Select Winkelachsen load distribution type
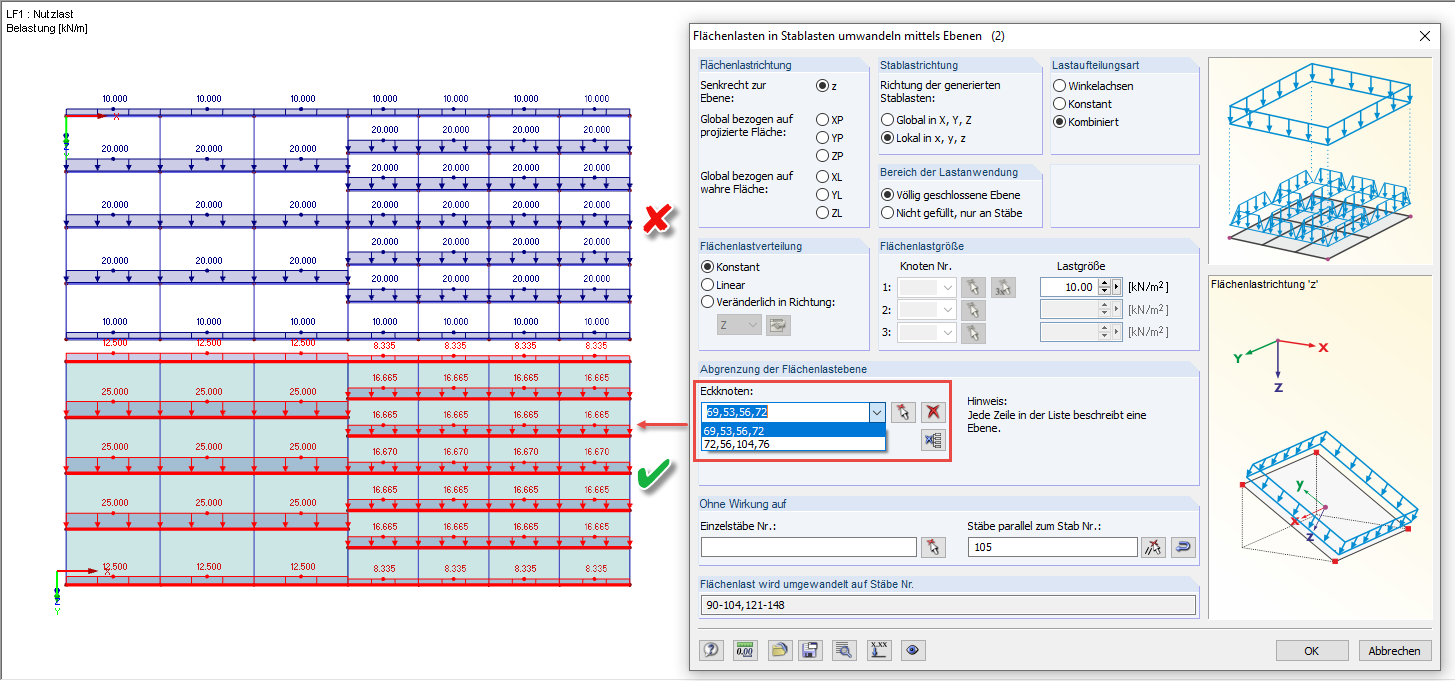The image size is (1455, 681). click(1059, 86)
